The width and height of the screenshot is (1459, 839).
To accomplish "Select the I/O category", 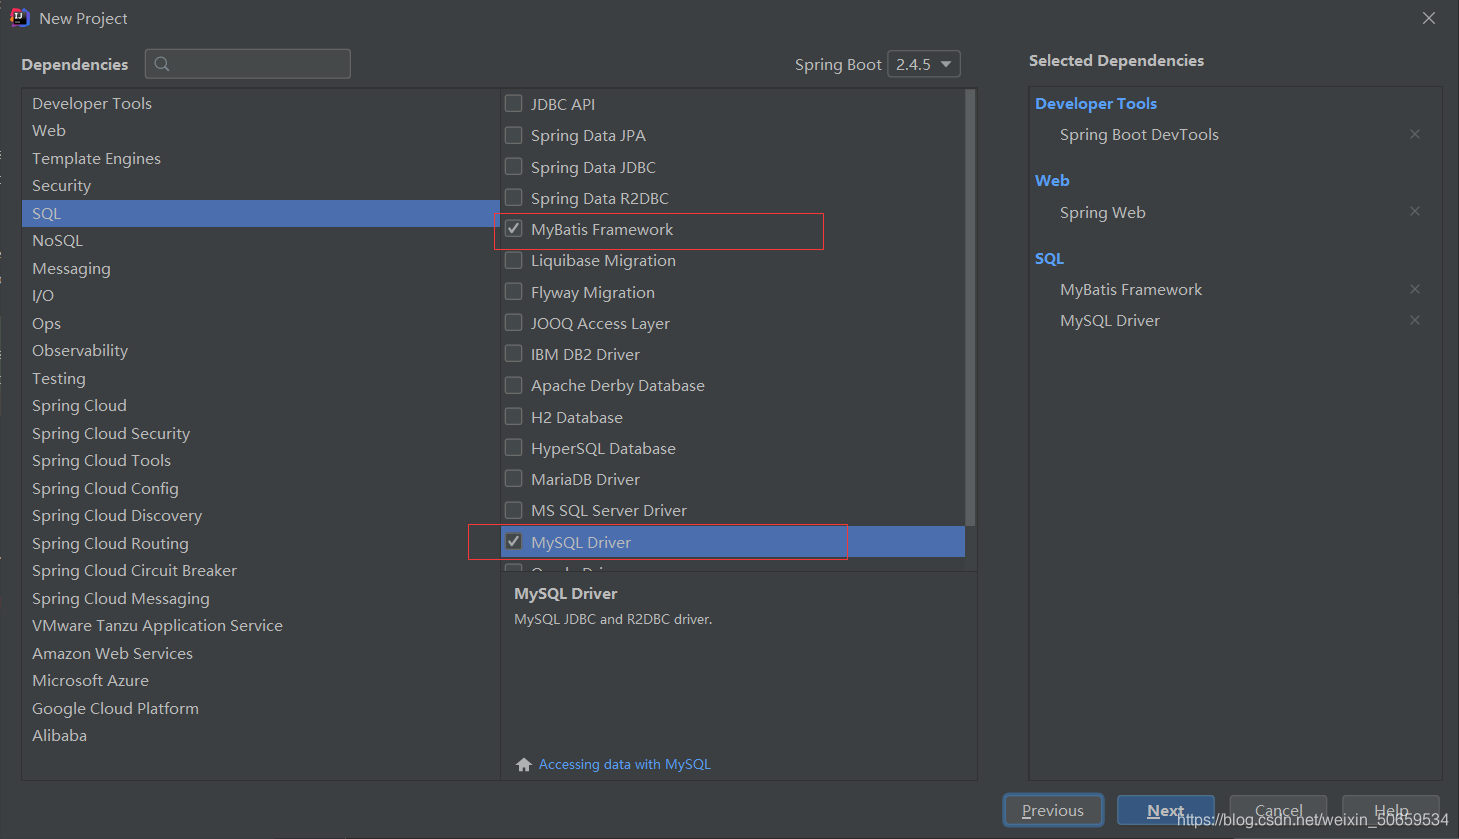I will coord(261,295).
